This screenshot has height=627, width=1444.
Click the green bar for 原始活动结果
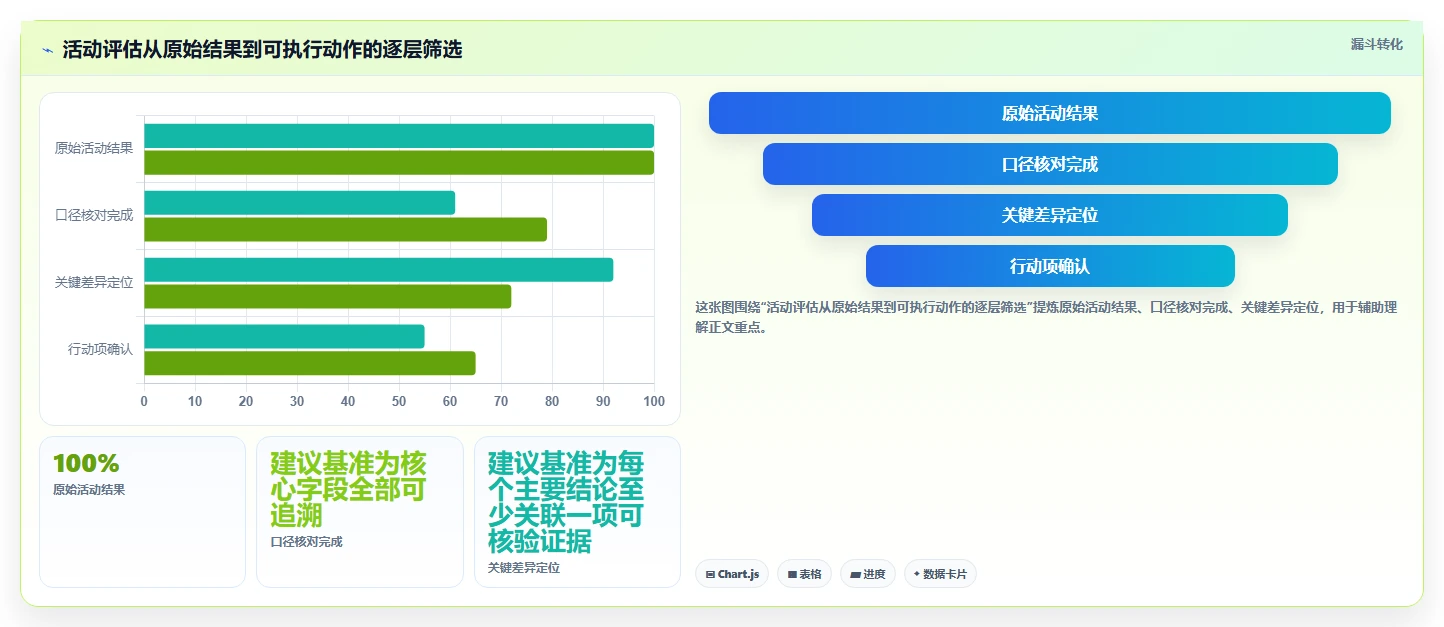click(399, 163)
